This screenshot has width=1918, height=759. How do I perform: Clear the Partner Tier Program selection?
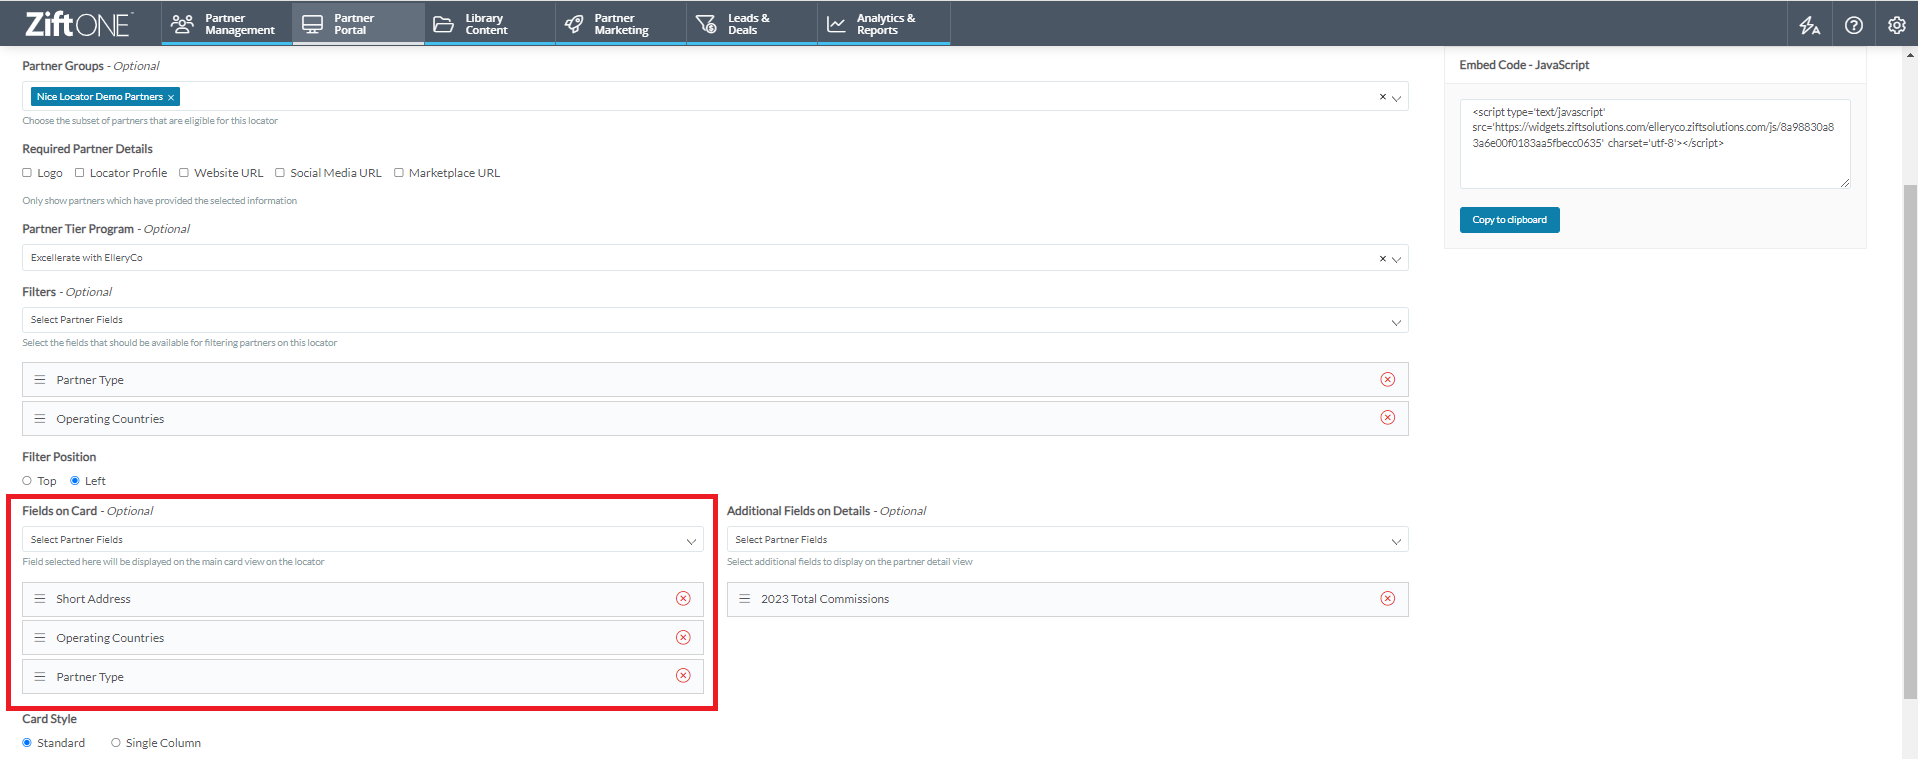(x=1382, y=258)
